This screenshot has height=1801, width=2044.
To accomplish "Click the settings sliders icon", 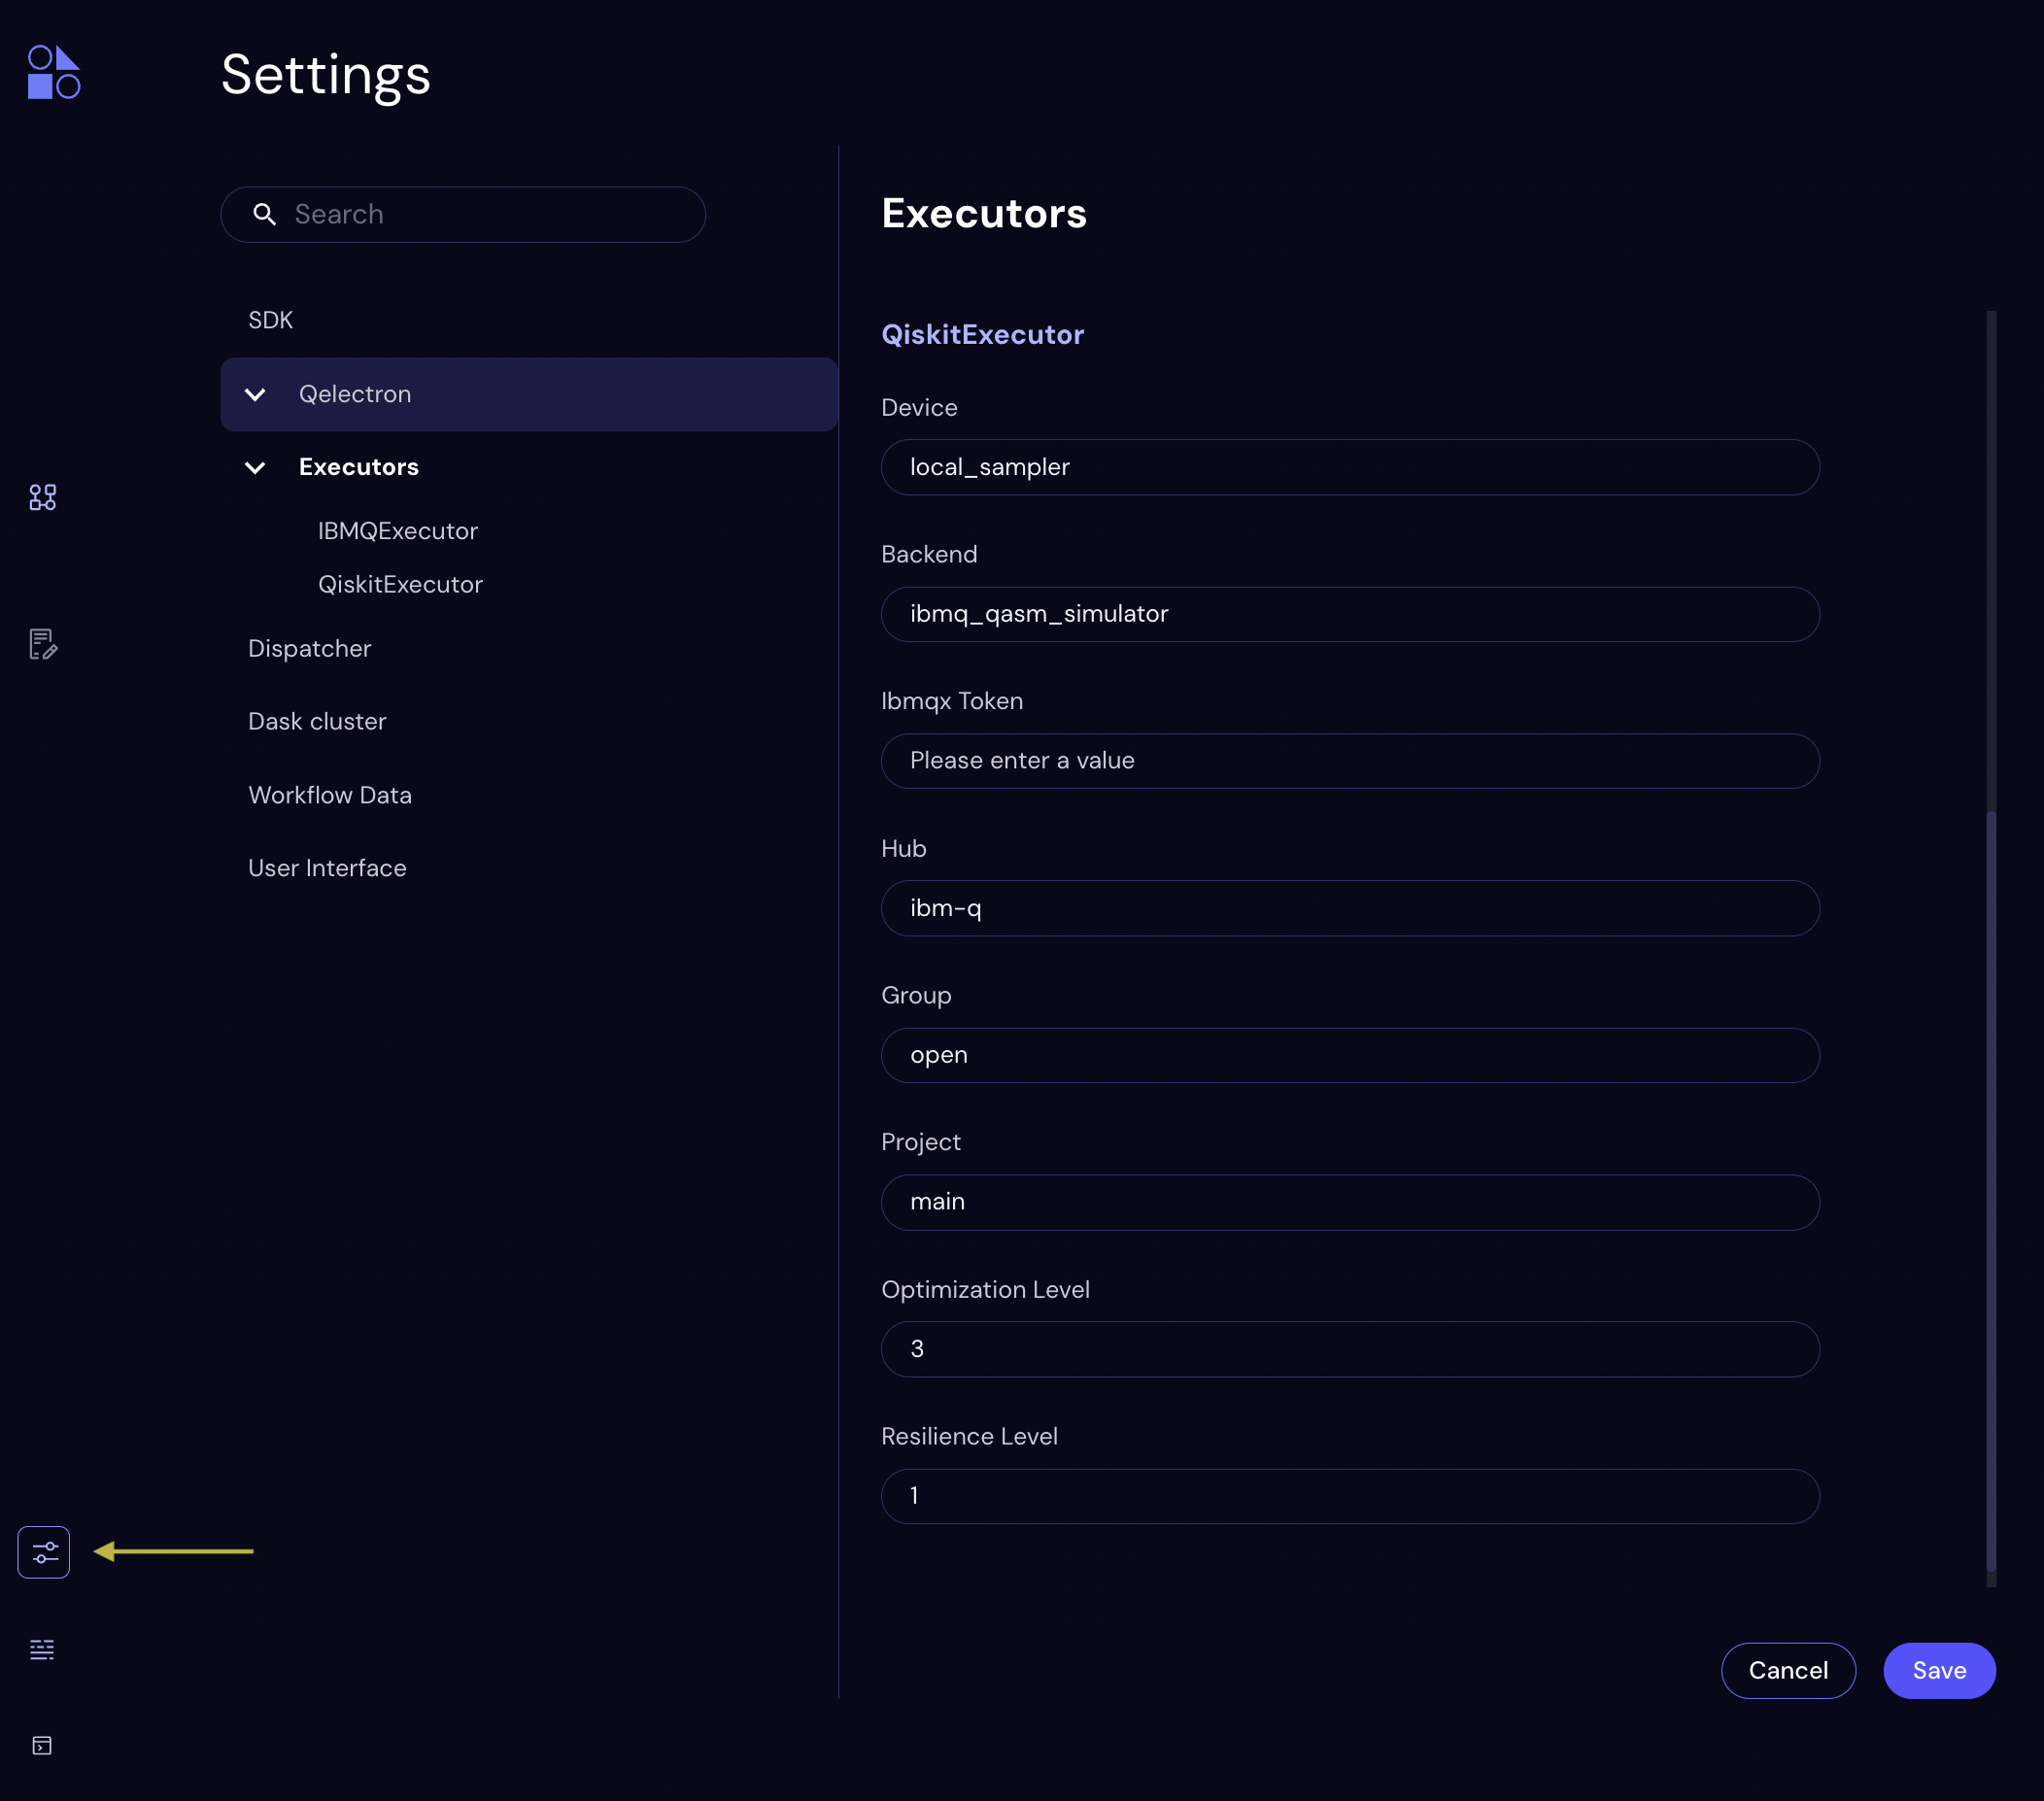I will pos(44,1552).
